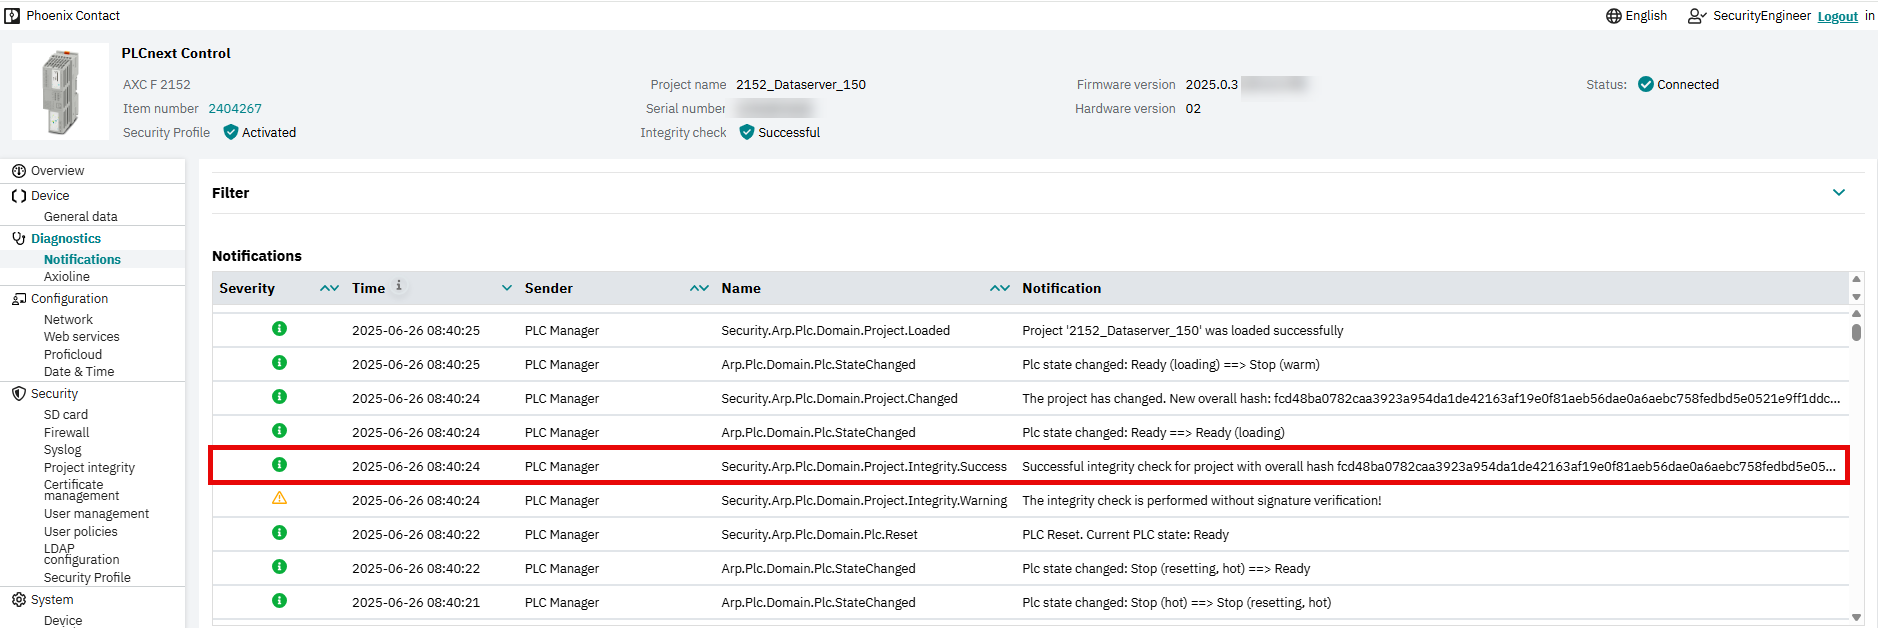Click the SecurityEngineer user icon
Image resolution: width=1878 pixels, height=628 pixels.
[1697, 16]
